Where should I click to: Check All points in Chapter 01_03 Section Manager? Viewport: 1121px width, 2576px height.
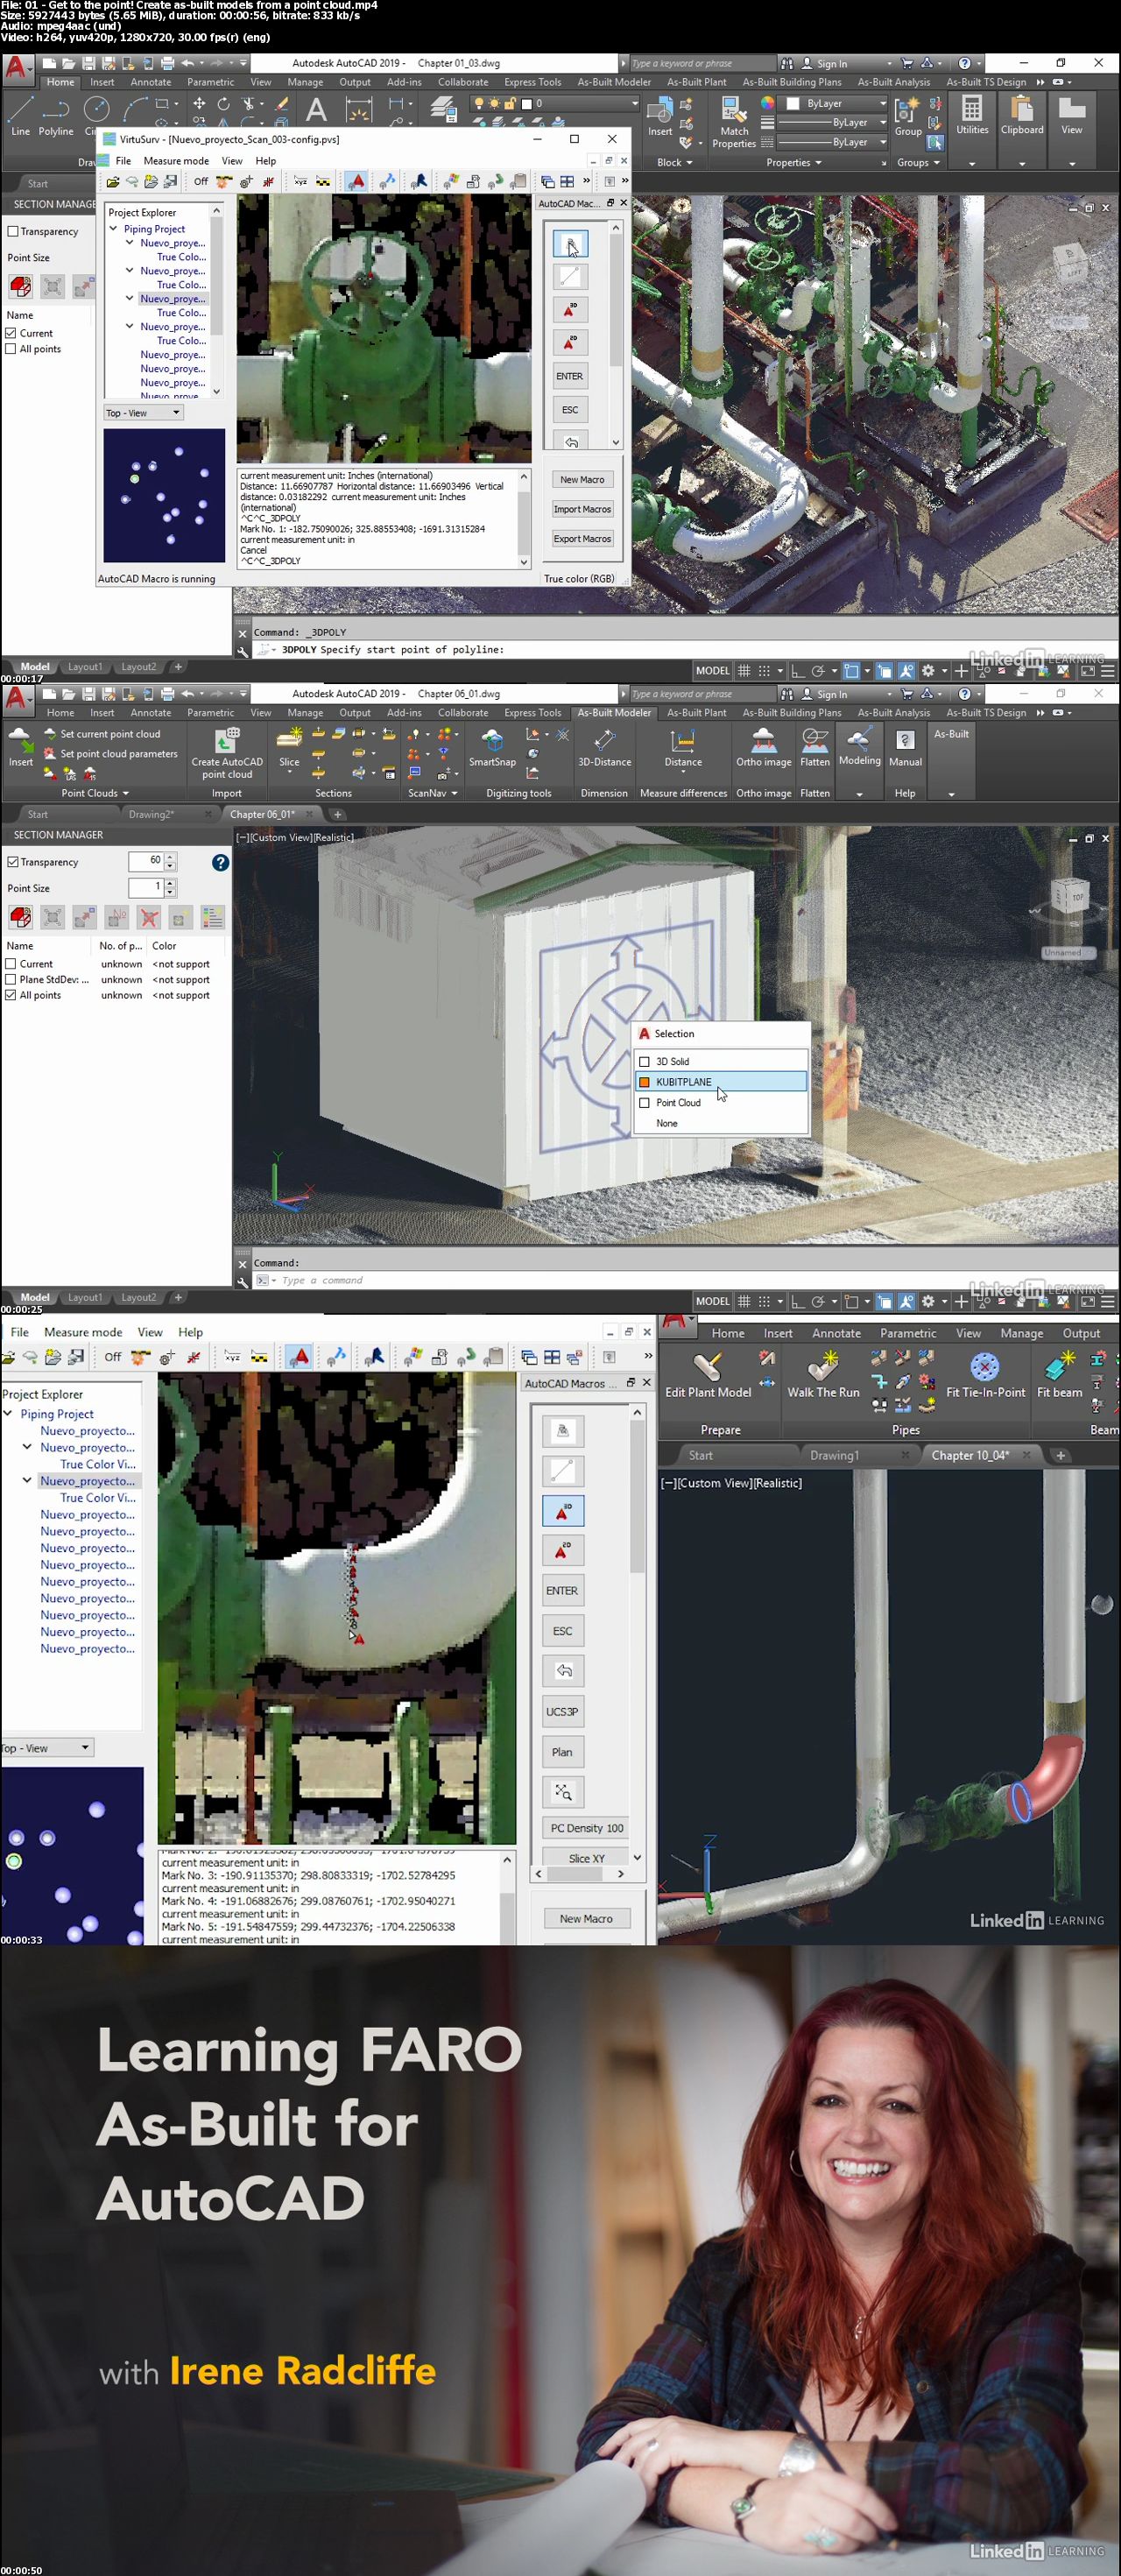pyautogui.click(x=11, y=349)
